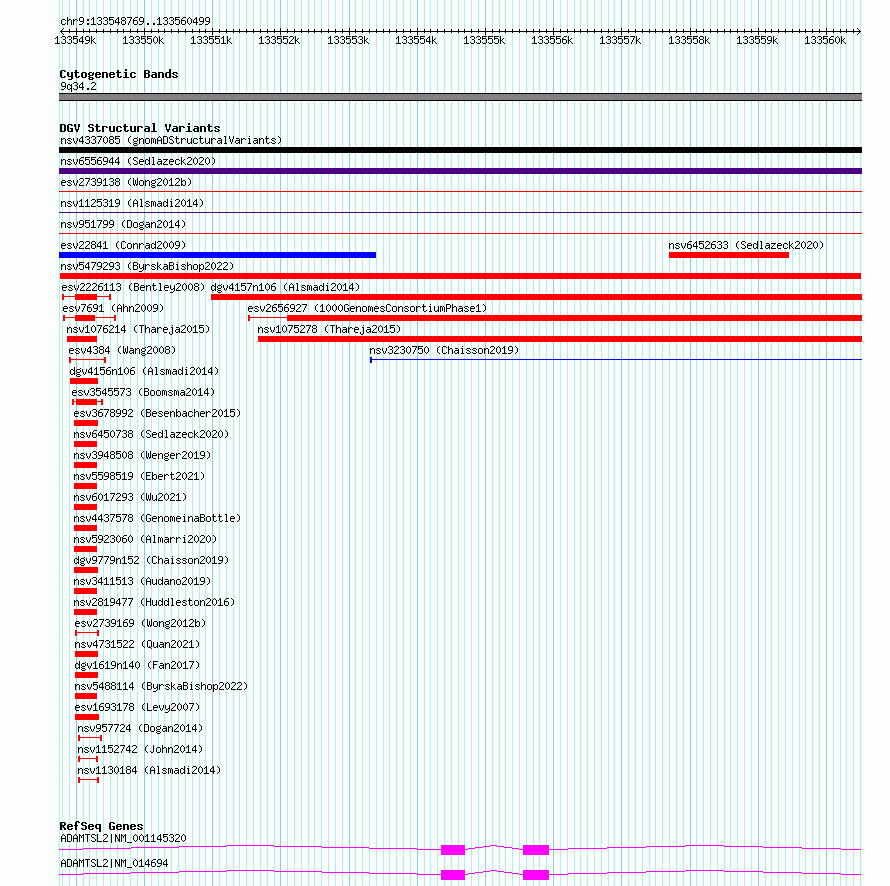
Task: Open variant nsv951799 (Dogan2014)
Action: (x=123, y=224)
